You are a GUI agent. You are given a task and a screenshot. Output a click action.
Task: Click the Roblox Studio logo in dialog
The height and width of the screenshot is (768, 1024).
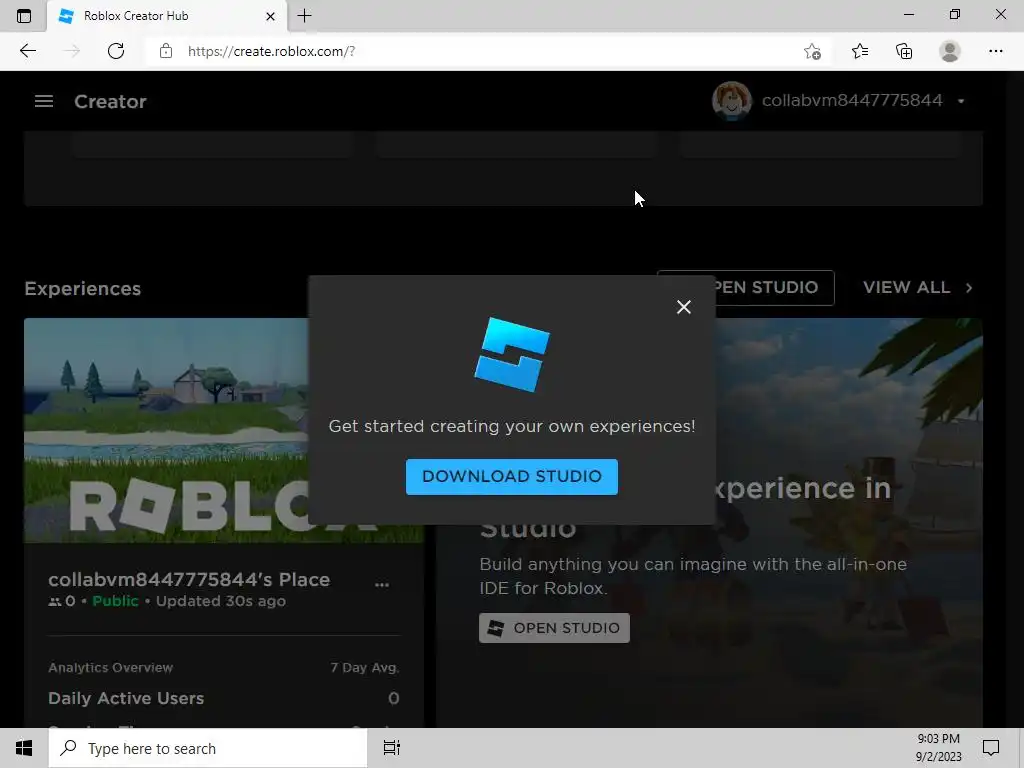[512, 355]
